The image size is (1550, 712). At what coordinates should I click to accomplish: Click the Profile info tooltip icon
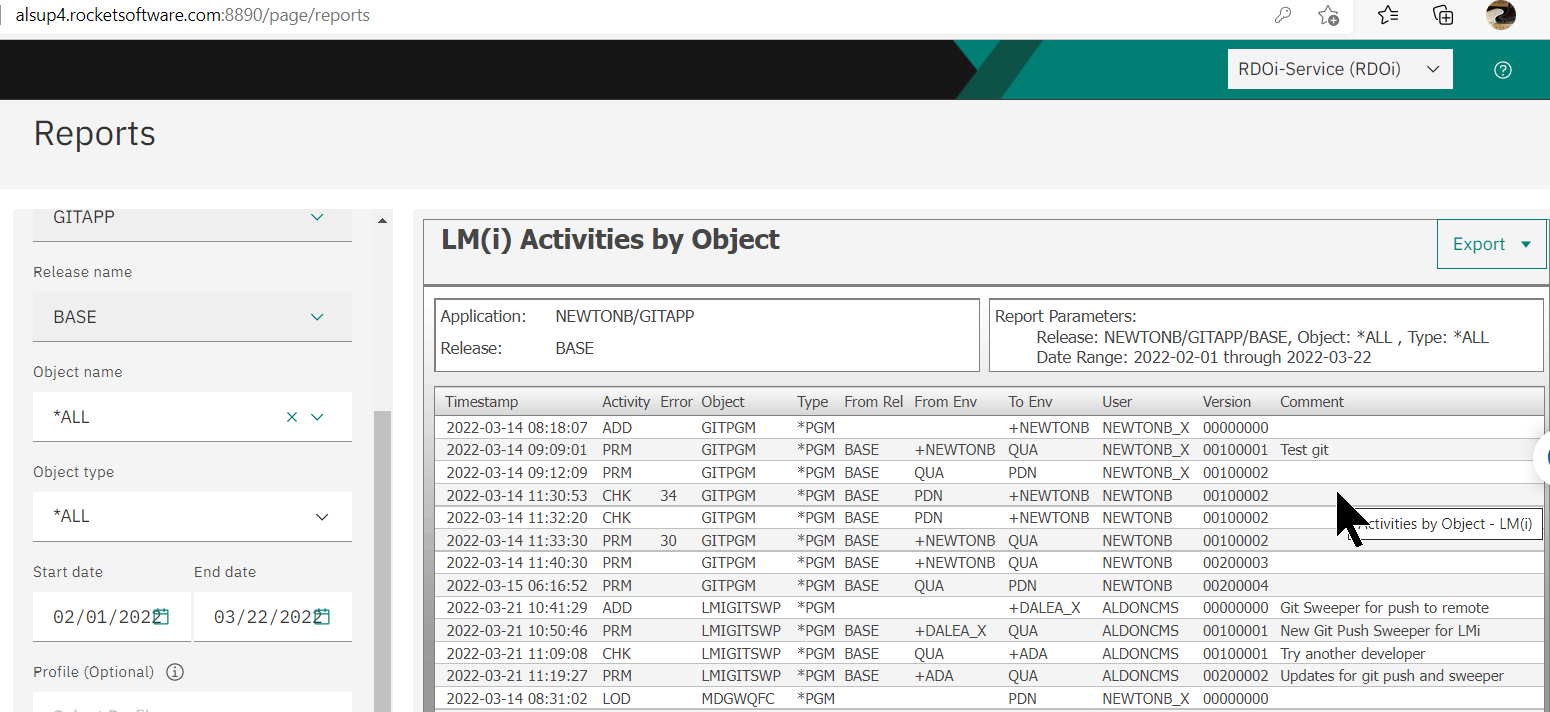(175, 672)
